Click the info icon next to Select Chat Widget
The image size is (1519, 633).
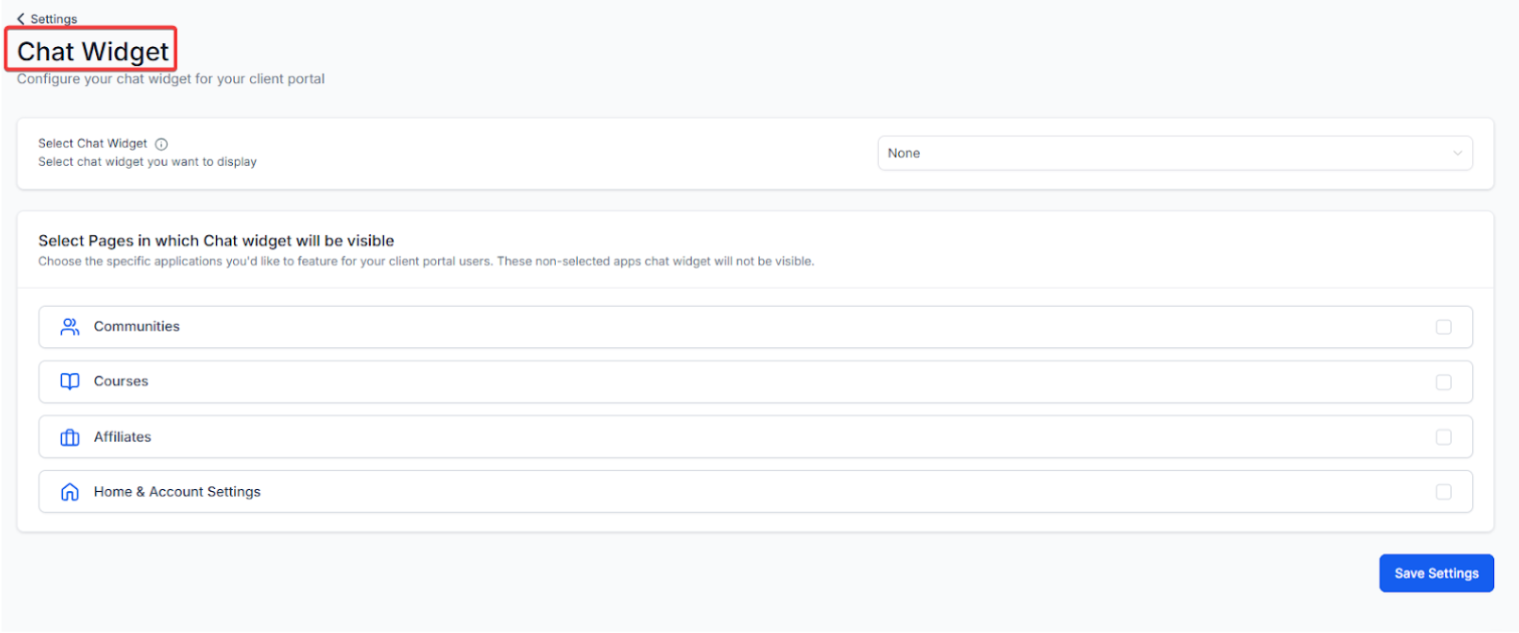tap(162, 144)
